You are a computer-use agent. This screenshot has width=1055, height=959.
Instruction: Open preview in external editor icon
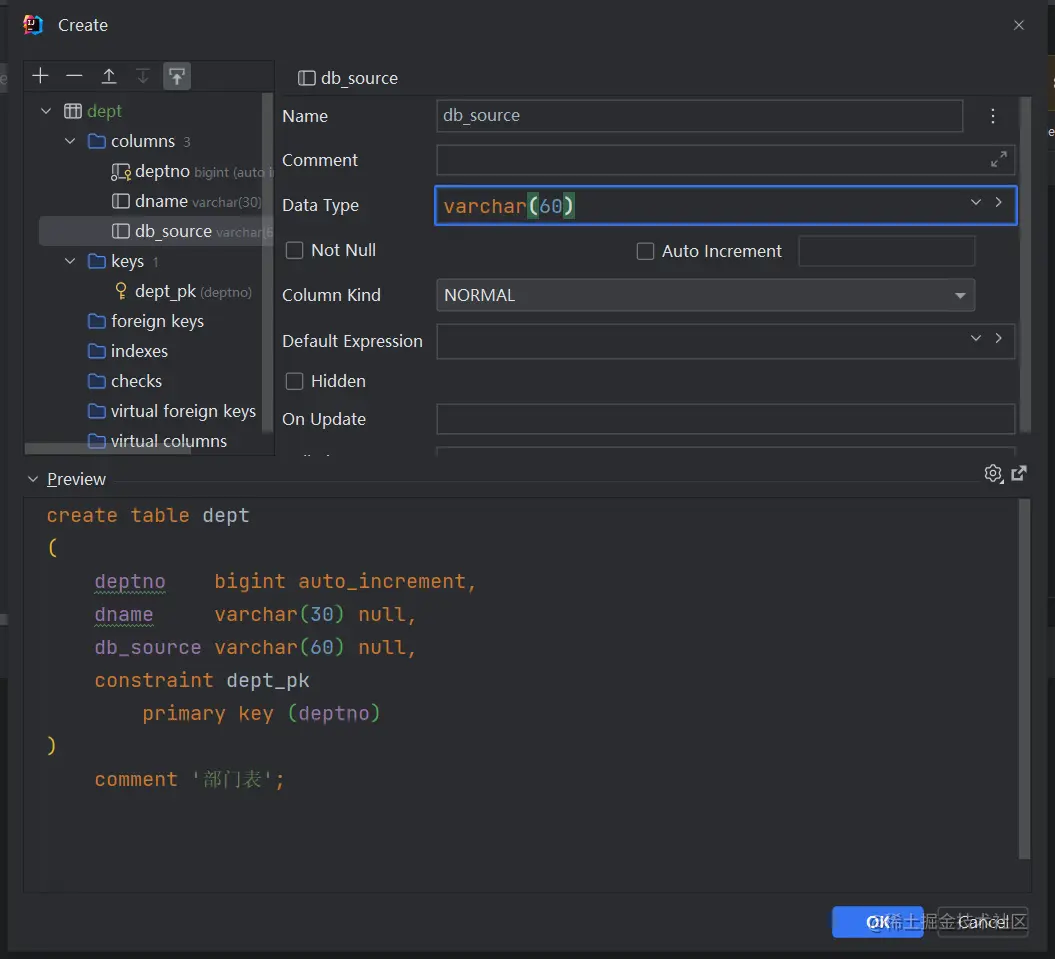click(1019, 473)
